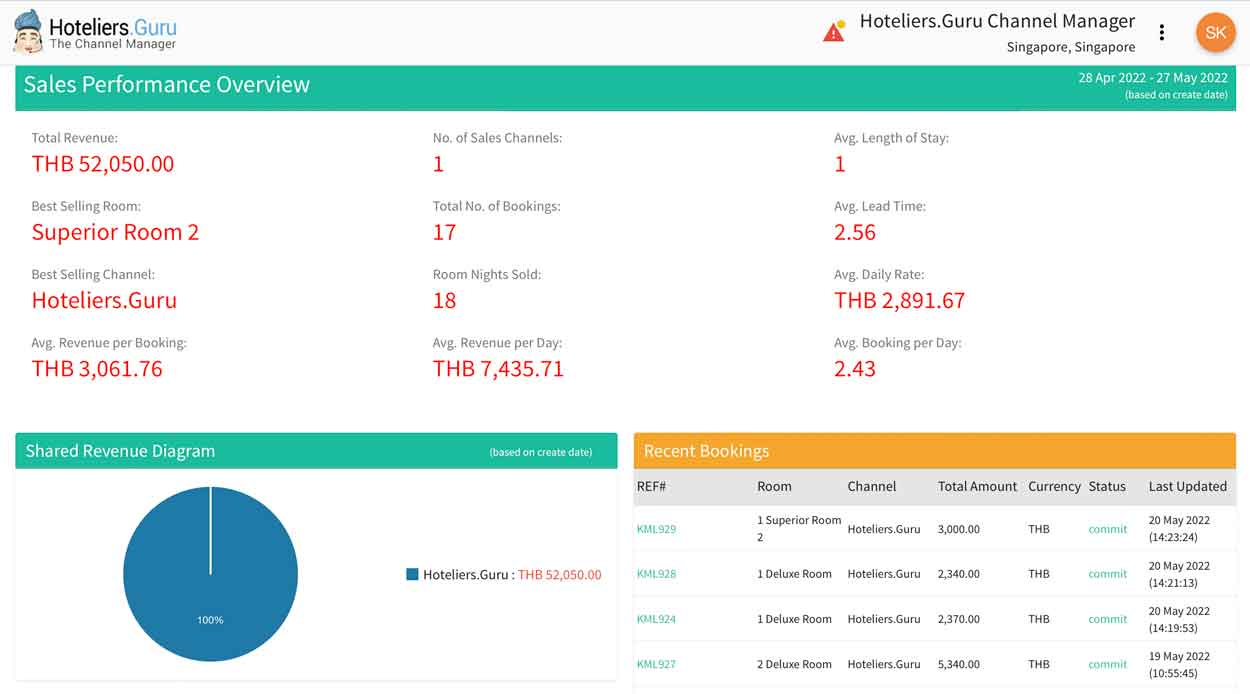This screenshot has height=694, width=1250.
Task: Click the REF# column header
Action: coord(651,486)
